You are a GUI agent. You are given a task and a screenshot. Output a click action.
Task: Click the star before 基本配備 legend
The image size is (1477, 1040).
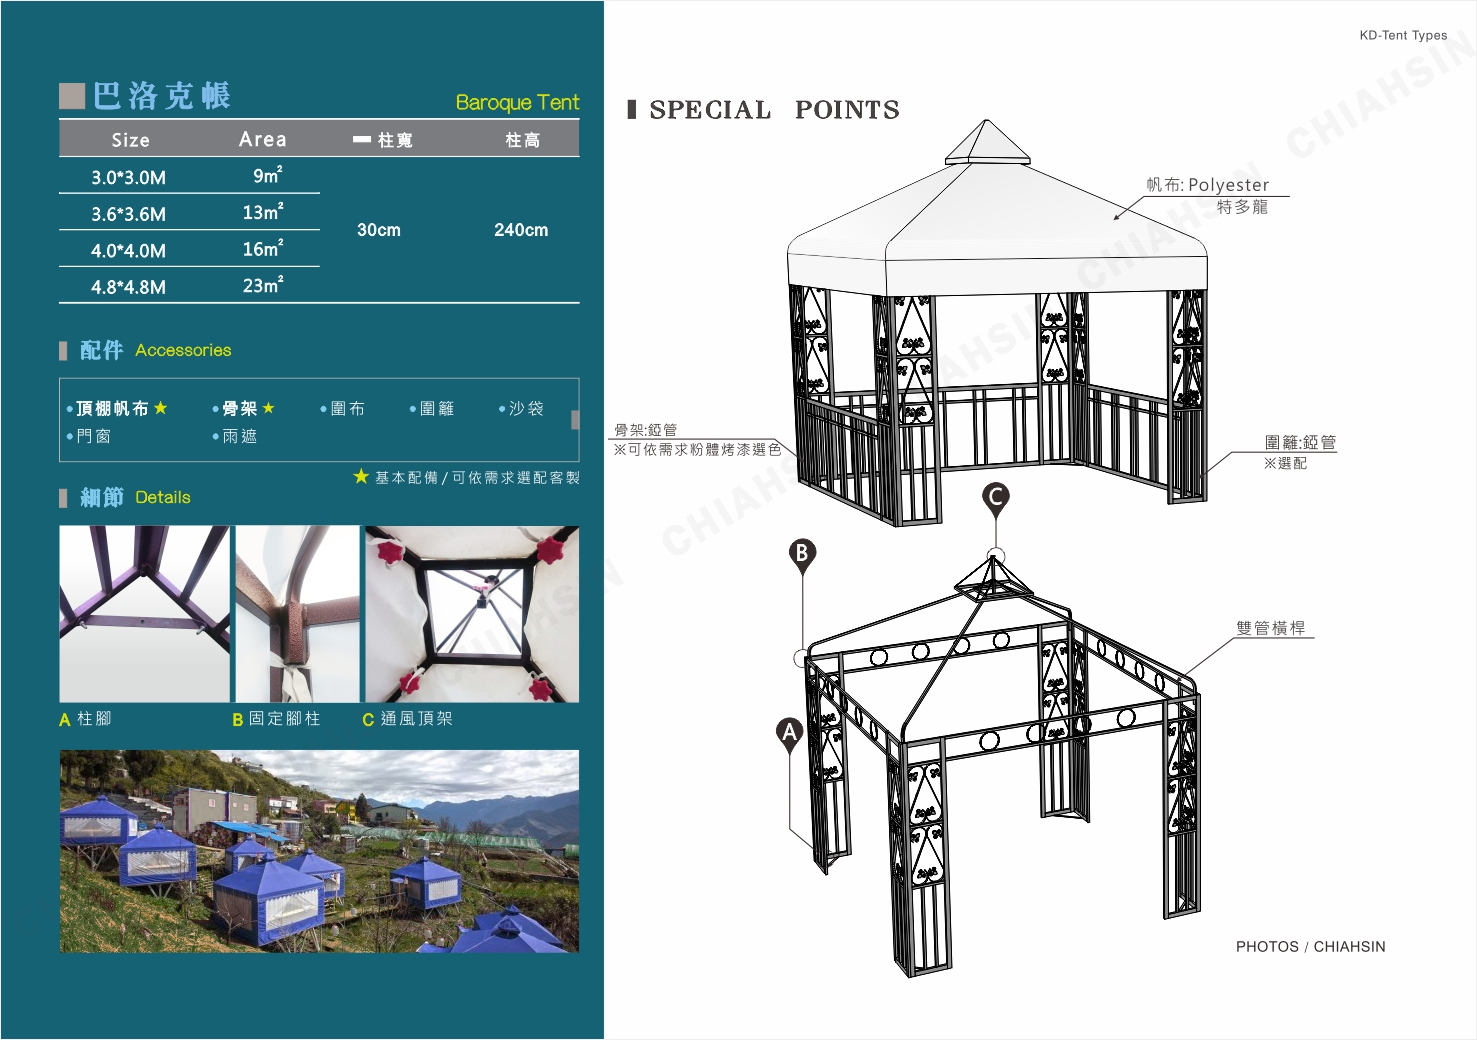tap(361, 477)
